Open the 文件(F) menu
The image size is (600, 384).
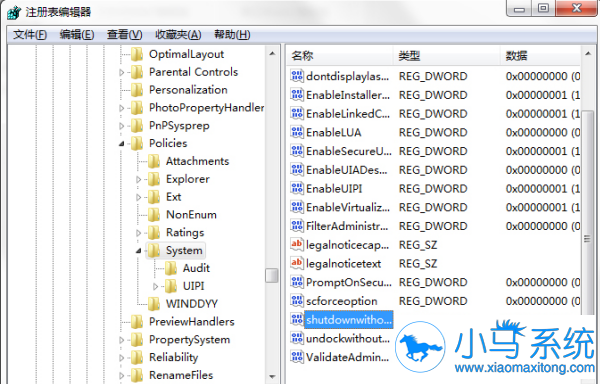[30, 35]
